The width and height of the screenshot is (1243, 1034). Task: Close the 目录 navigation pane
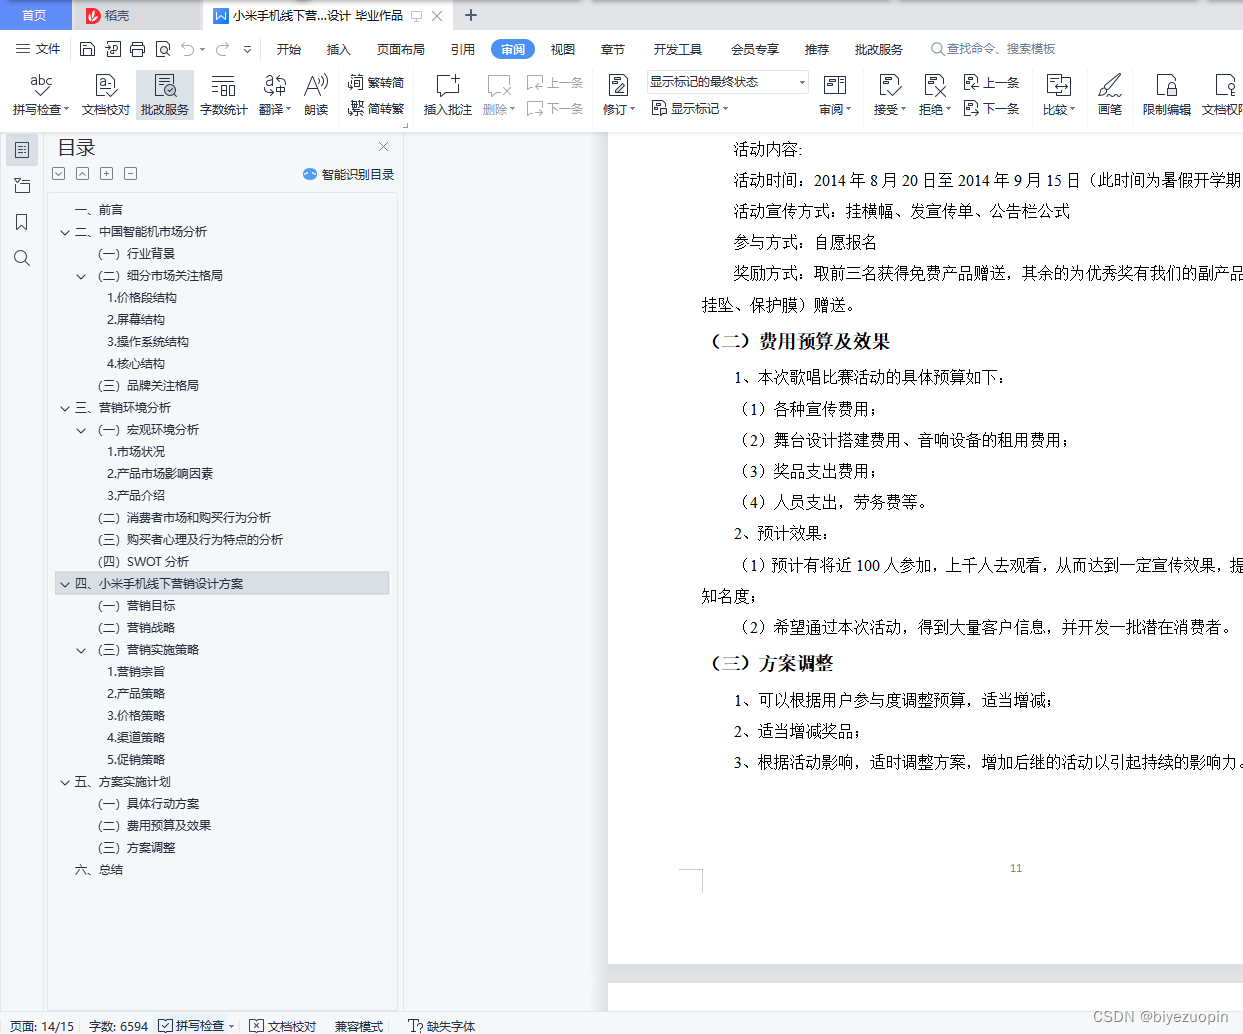(383, 147)
